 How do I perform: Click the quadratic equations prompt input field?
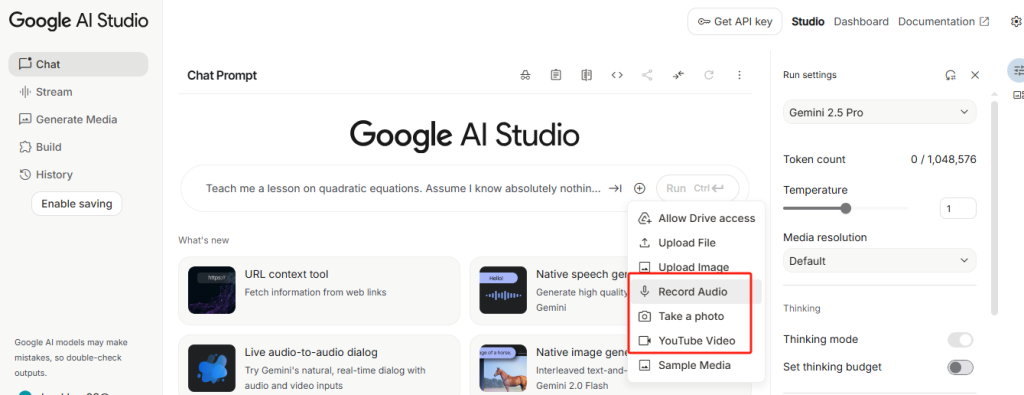[403, 188]
